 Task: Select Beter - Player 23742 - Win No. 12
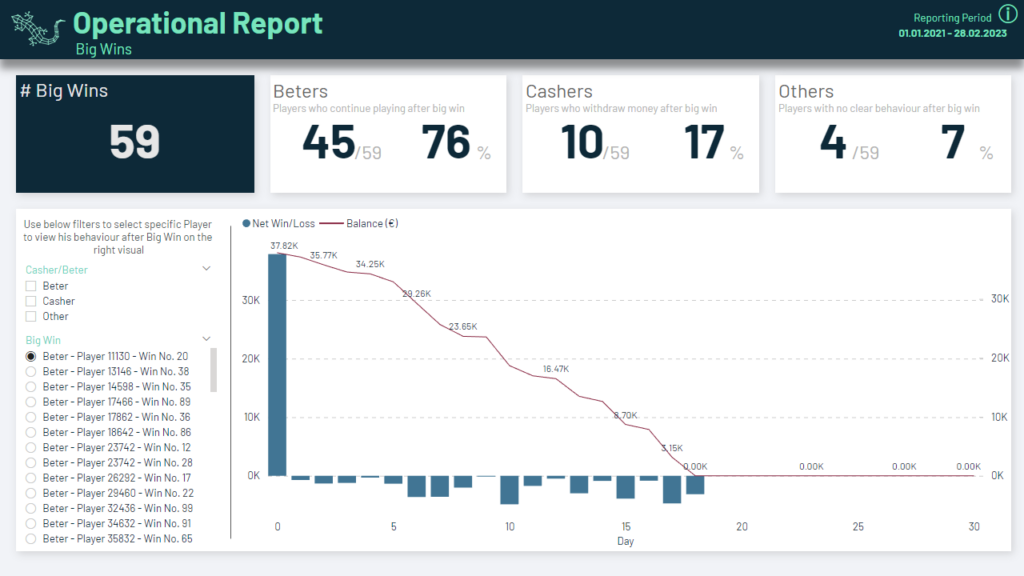[108, 447]
